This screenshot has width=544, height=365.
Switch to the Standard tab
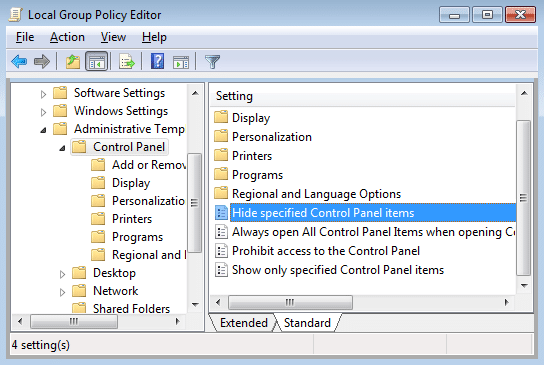point(307,323)
